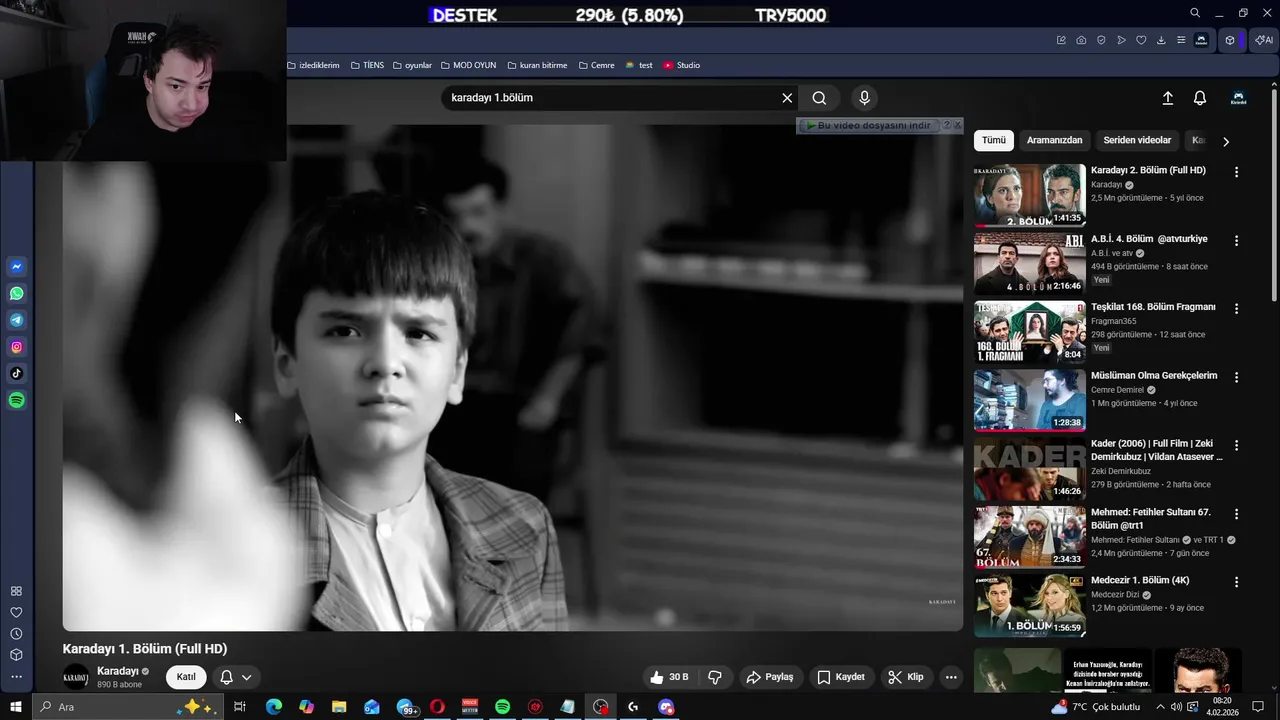
Task: Open more video actions three dots
Action: coord(951,677)
